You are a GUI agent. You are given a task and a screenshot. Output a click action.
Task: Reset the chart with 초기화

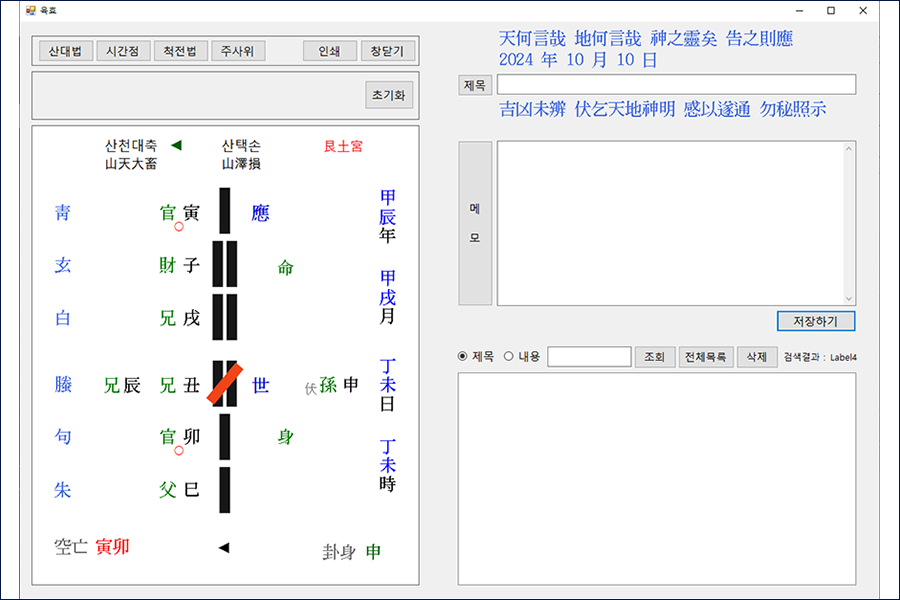388,96
